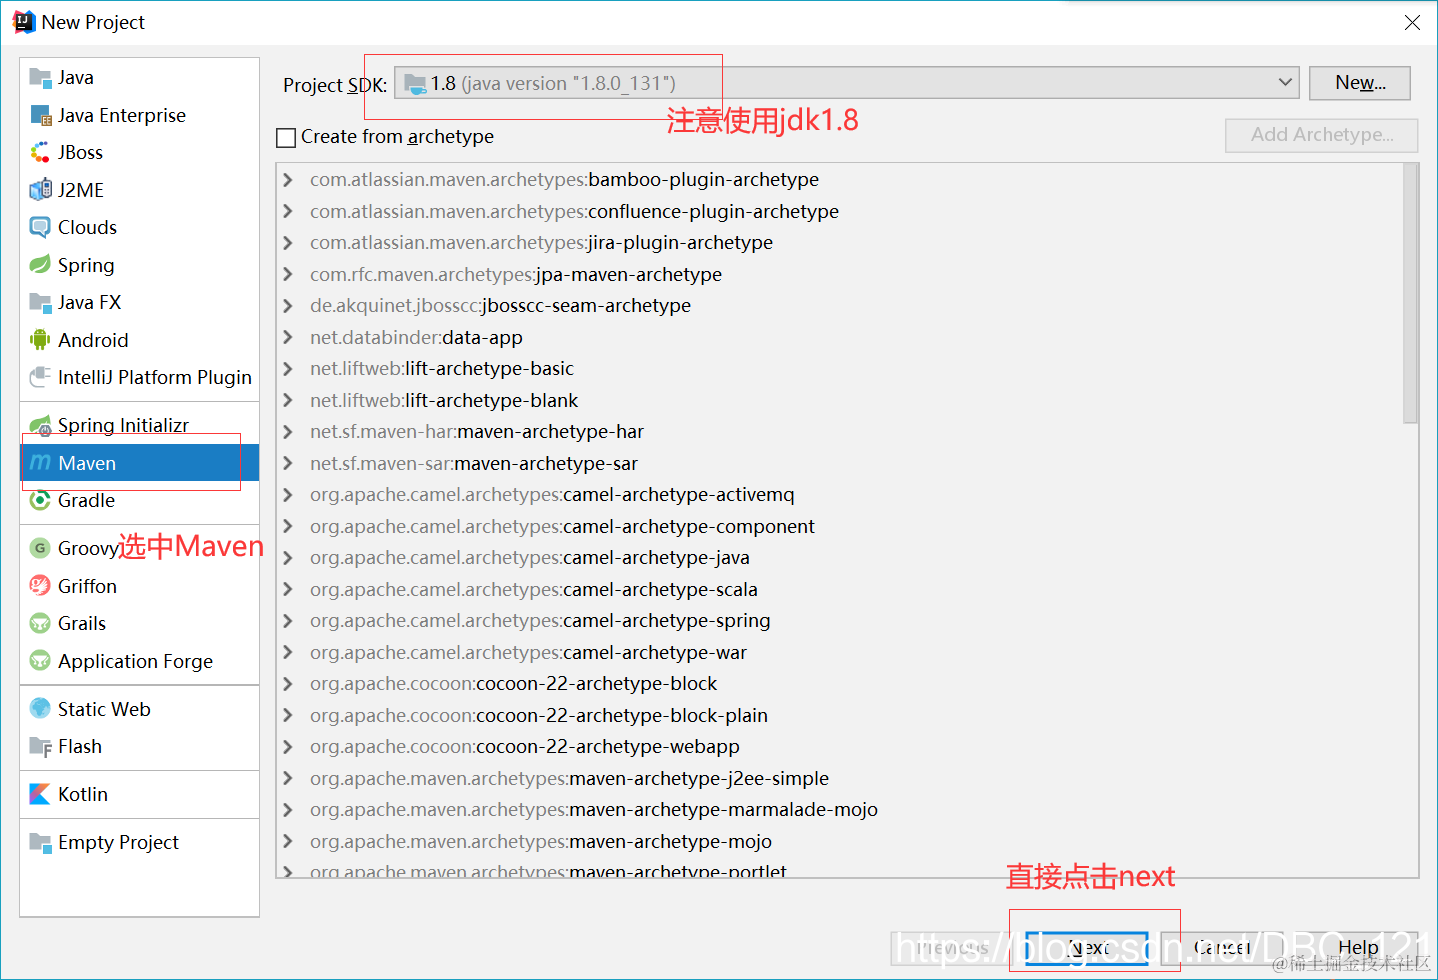The width and height of the screenshot is (1438, 980).
Task: Choose Spring Initializr label
Action: pyautogui.click(x=123, y=425)
